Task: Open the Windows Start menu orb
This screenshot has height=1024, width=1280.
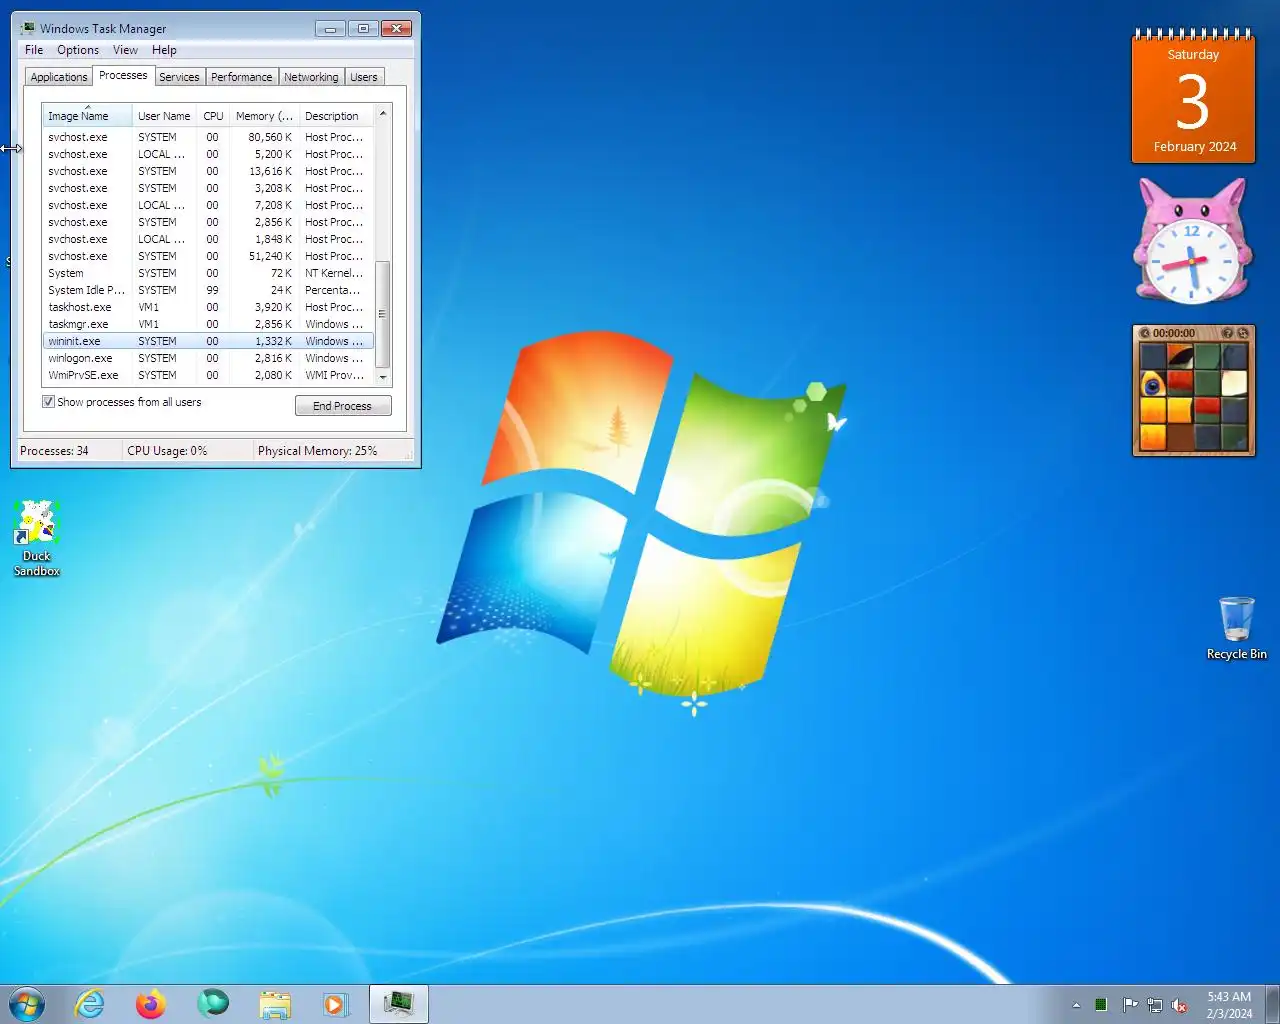Action: 27,1004
